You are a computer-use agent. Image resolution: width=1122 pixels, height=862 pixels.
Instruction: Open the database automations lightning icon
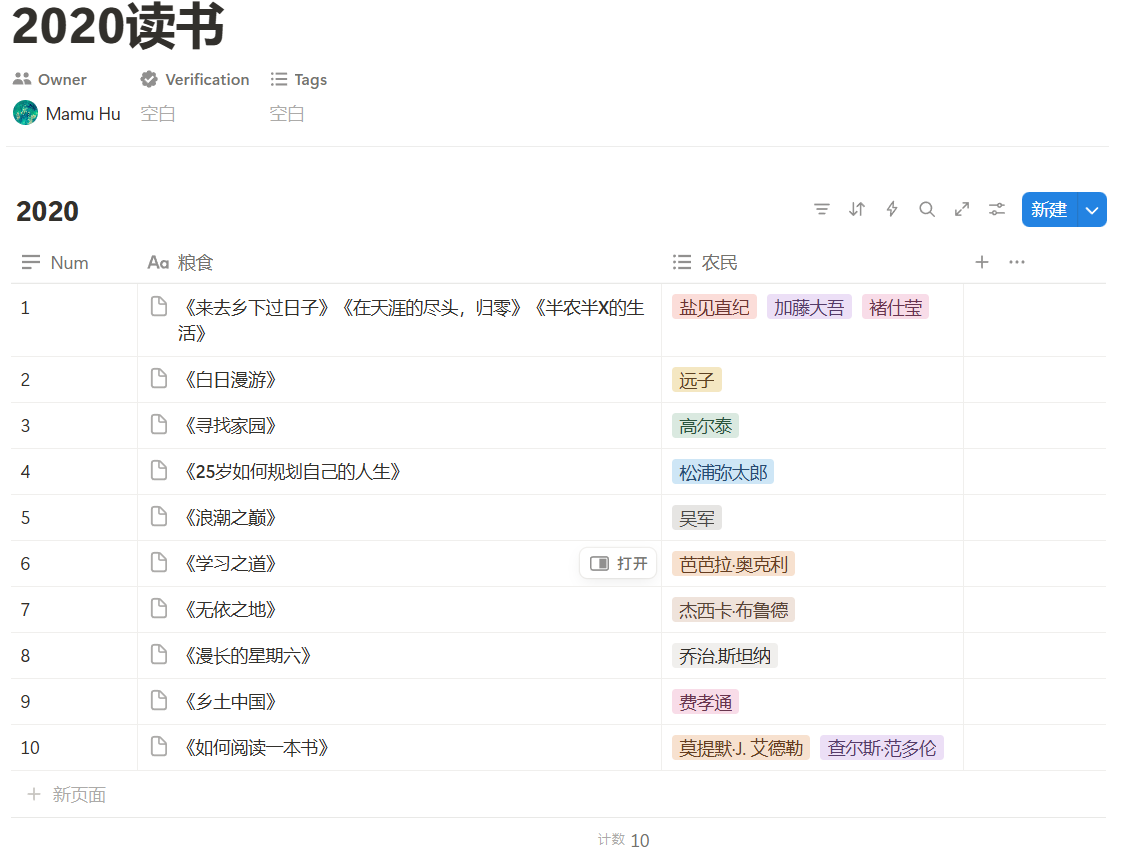click(891, 209)
